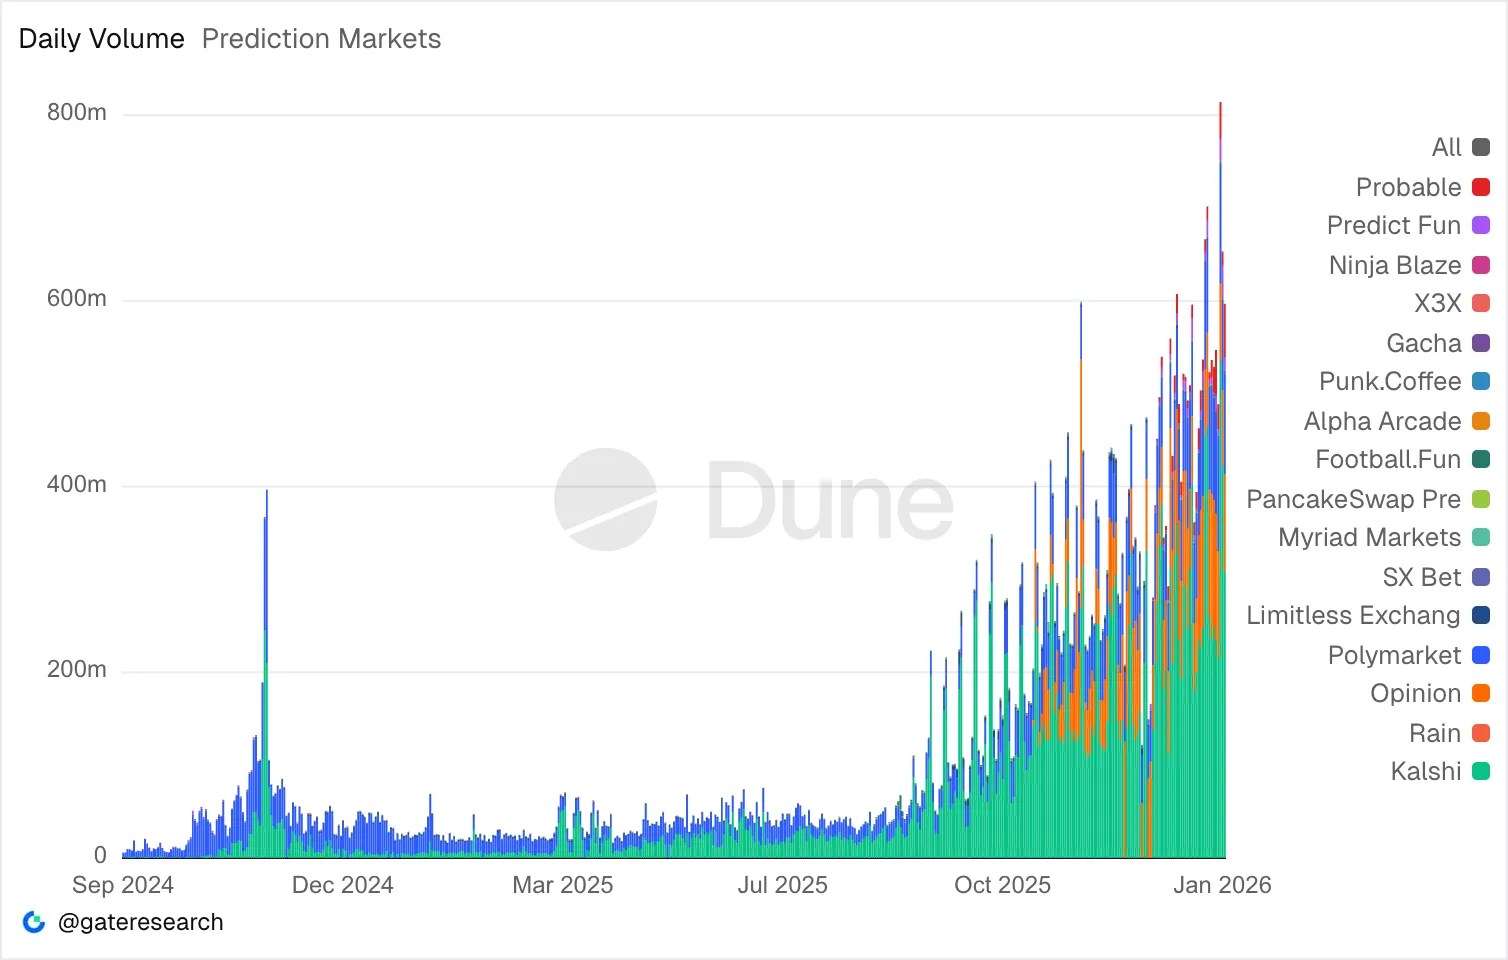Toggle Predict Fun purple legend swatch
This screenshot has height=960, width=1508.
[1481, 226]
